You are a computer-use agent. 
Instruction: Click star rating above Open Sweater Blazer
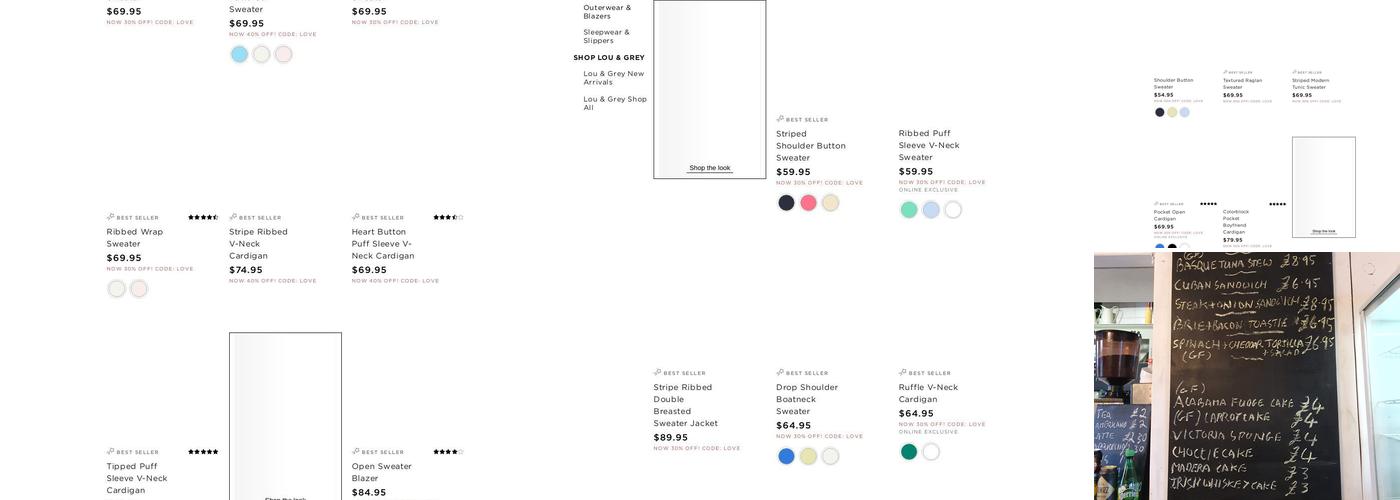pos(448,452)
